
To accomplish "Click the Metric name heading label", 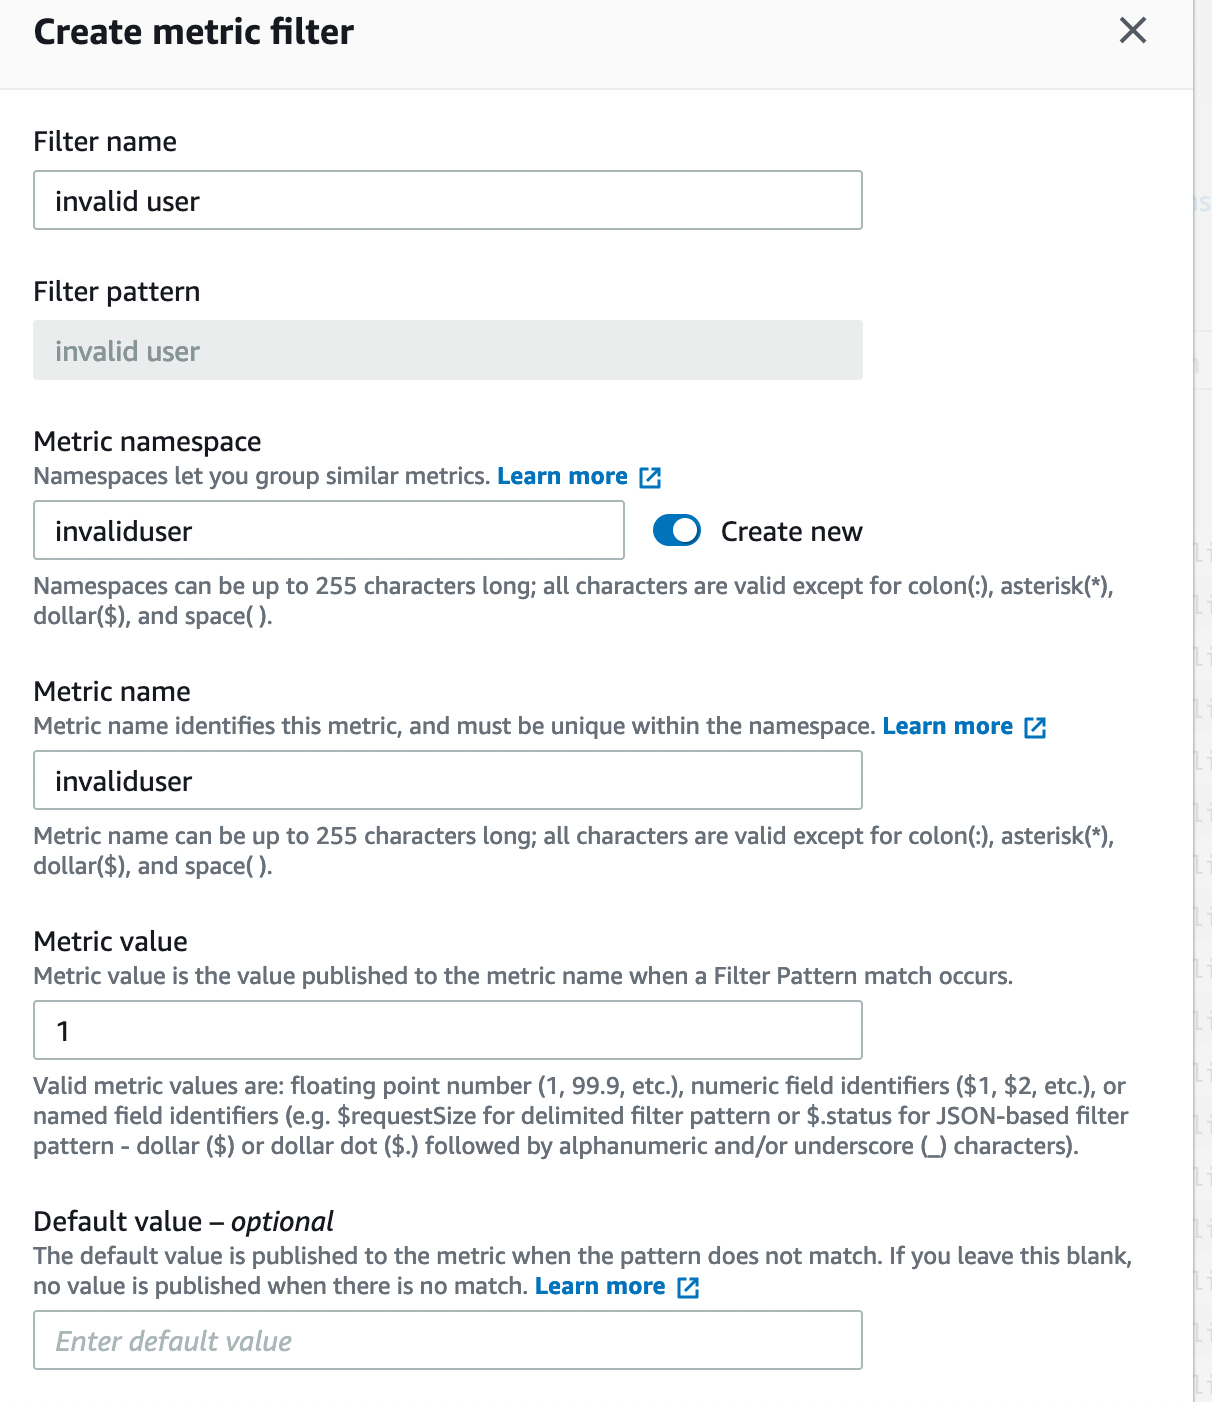I will pyautogui.click(x=112, y=692).
